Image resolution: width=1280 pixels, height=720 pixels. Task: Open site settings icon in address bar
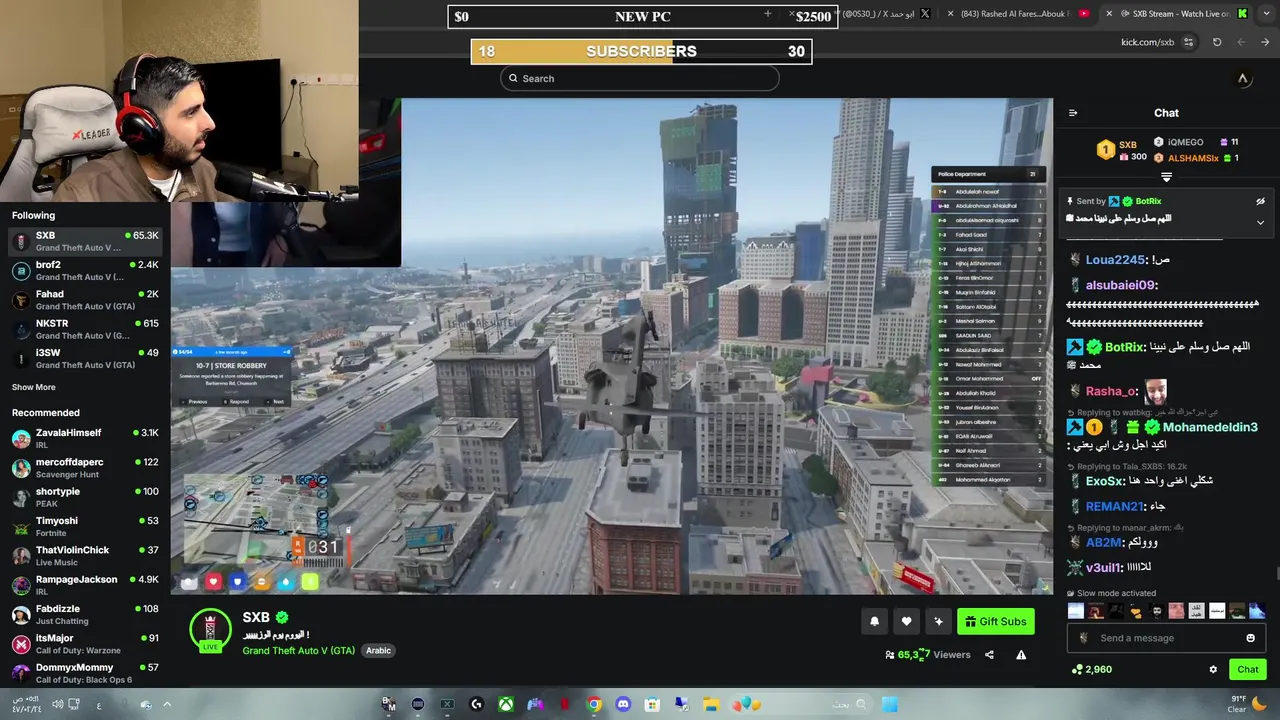pyautogui.click(x=1188, y=42)
